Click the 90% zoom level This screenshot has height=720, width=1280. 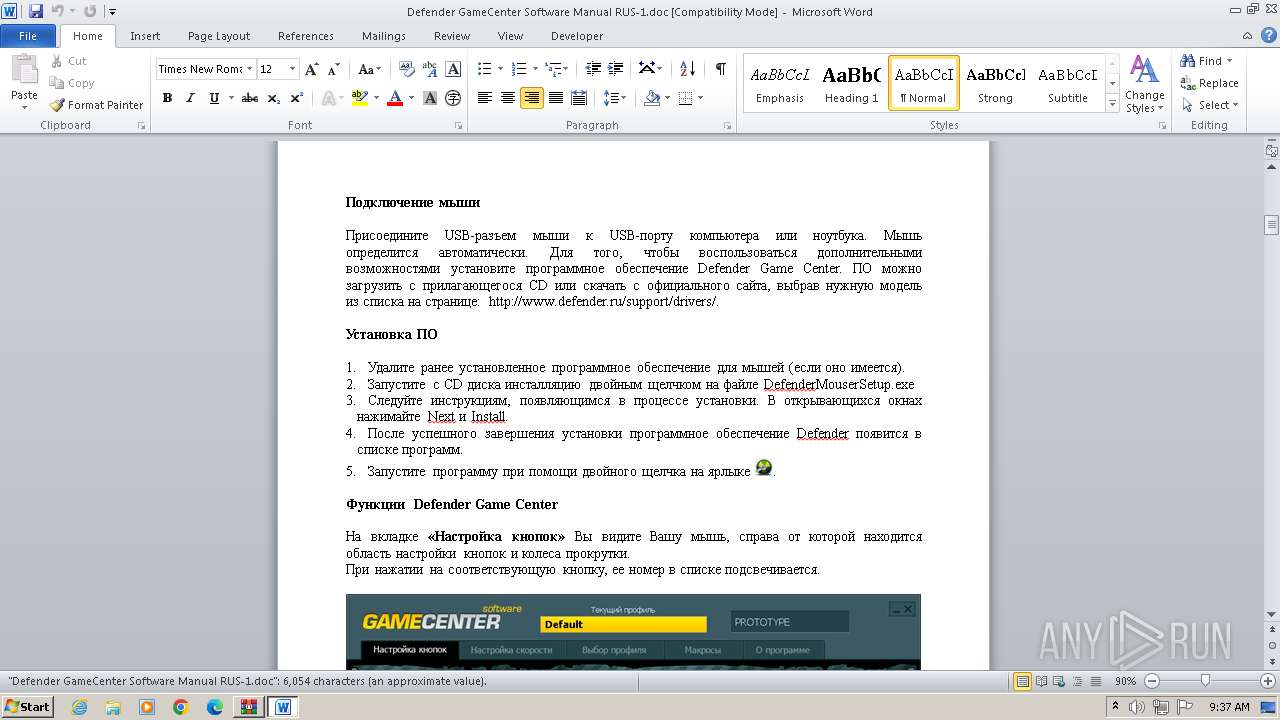(1125, 681)
